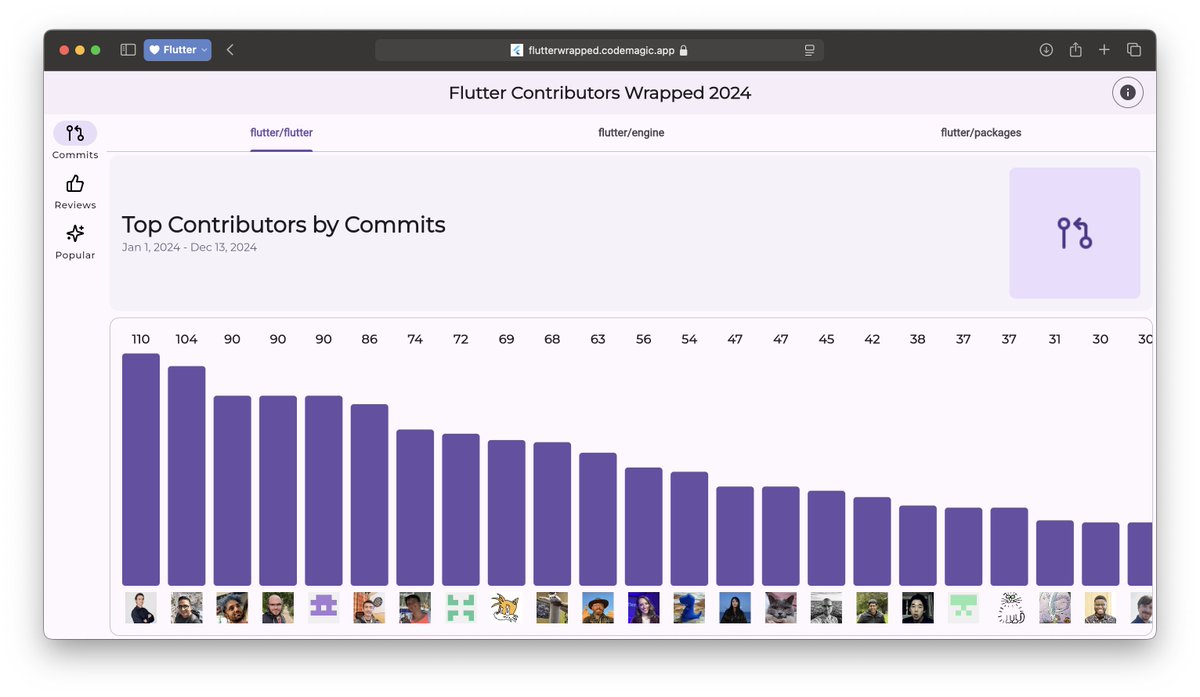Image resolution: width=1200 pixels, height=697 pixels.
Task: Select the Commits icon in the sidebar
Action: point(74,134)
